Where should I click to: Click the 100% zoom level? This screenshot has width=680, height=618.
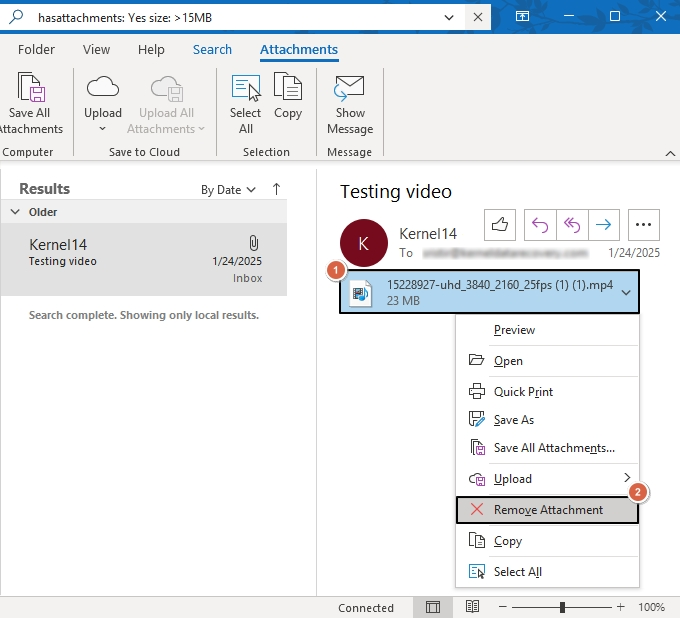click(651, 607)
